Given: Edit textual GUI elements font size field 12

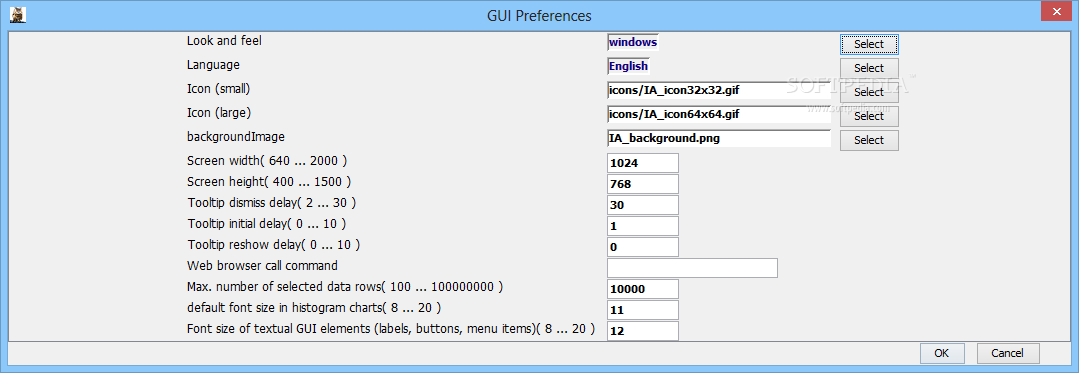Looking at the screenshot, I should point(643,331).
